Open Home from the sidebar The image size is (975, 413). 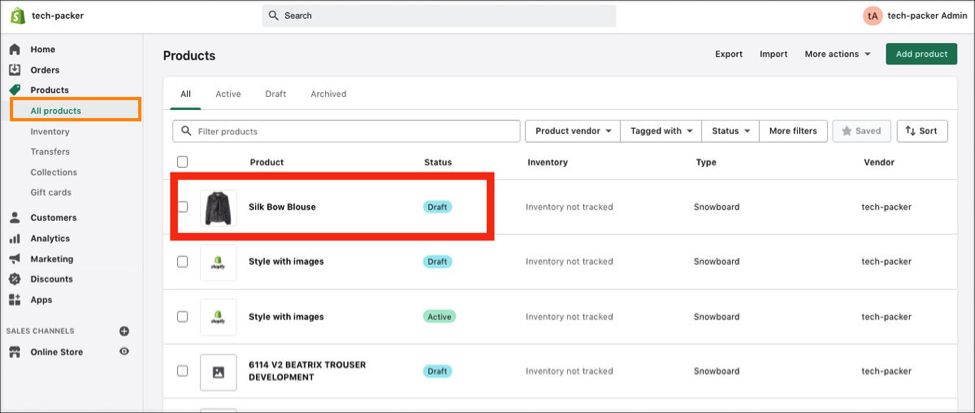click(x=42, y=49)
